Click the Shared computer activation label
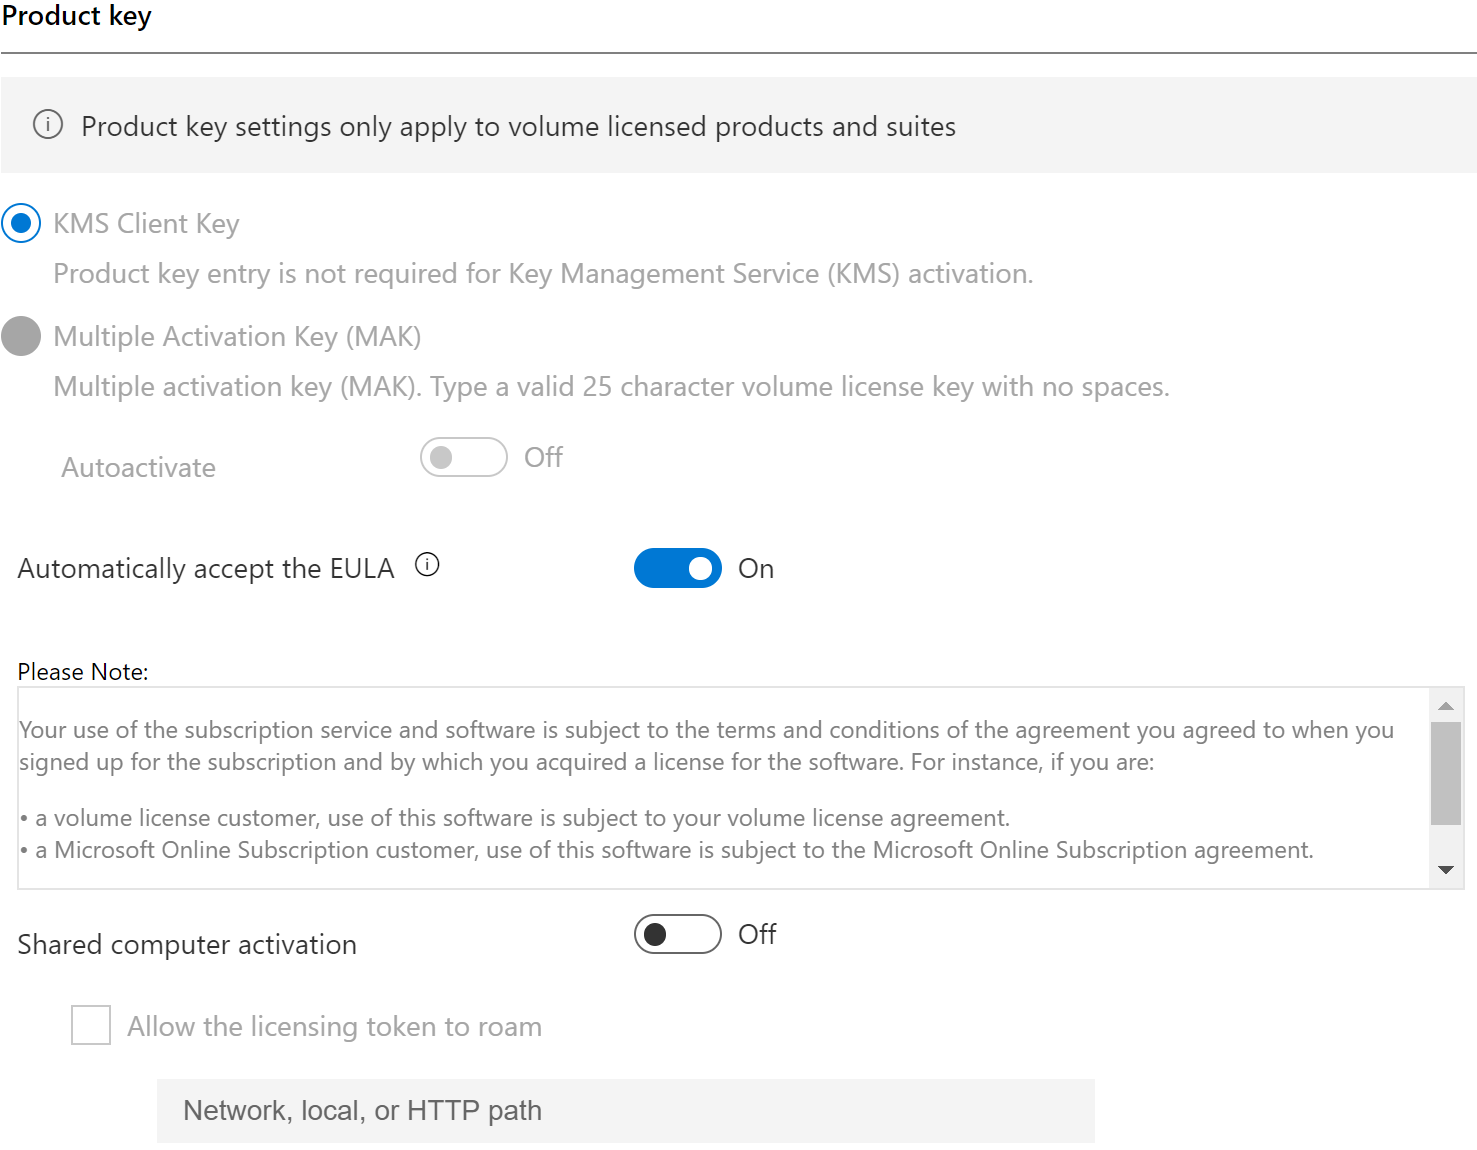Viewport: 1477px width, 1150px height. point(187,945)
